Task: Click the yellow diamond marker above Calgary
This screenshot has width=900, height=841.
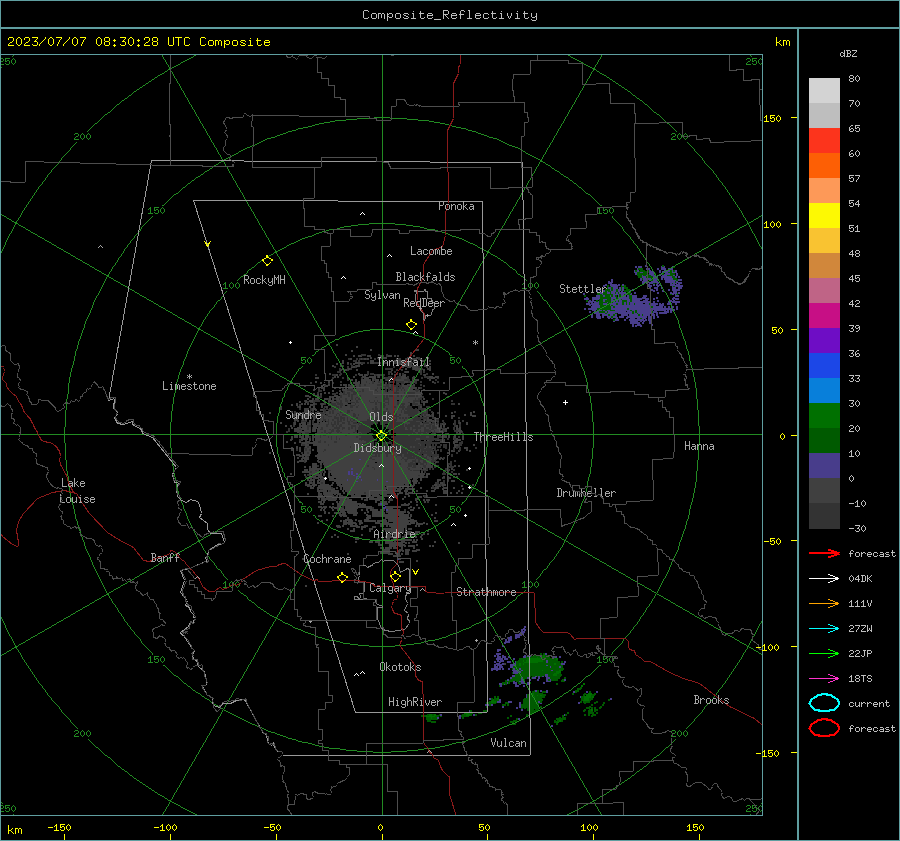Action: tap(395, 576)
